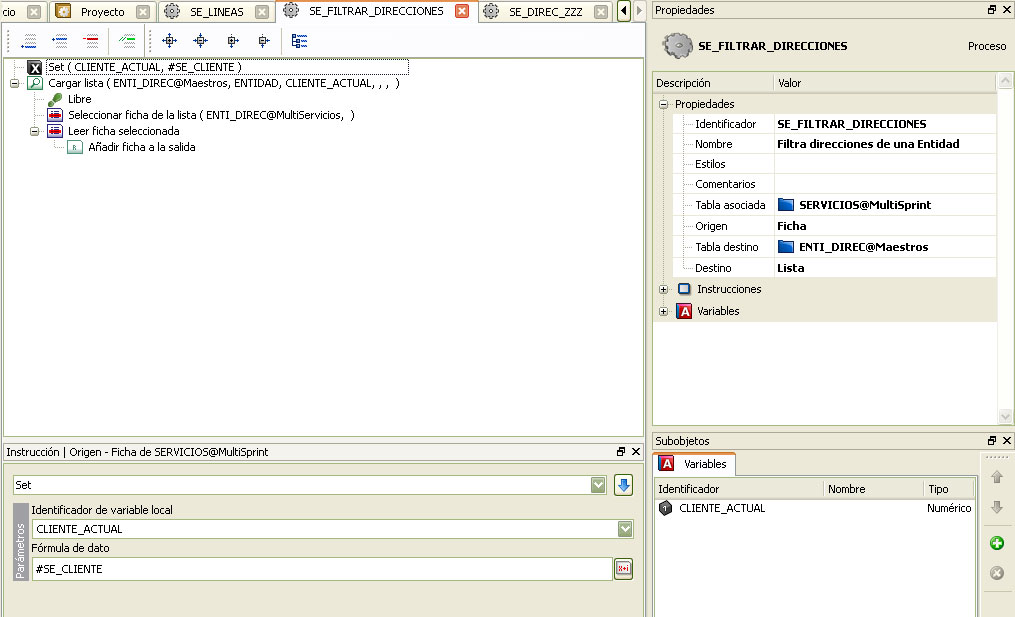The height and width of the screenshot is (617, 1015).
Task: Click the X icon of the Set instruction
Action: pyautogui.click(x=35, y=67)
